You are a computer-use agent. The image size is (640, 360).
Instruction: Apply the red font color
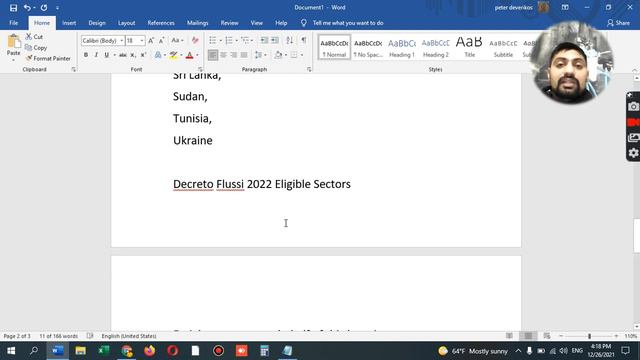[x=189, y=55]
